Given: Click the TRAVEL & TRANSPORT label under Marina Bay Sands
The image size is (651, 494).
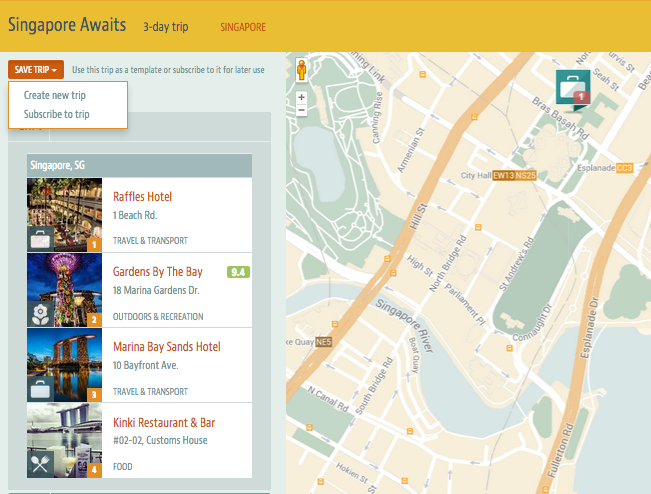Looking at the screenshot, I should coord(150,391).
